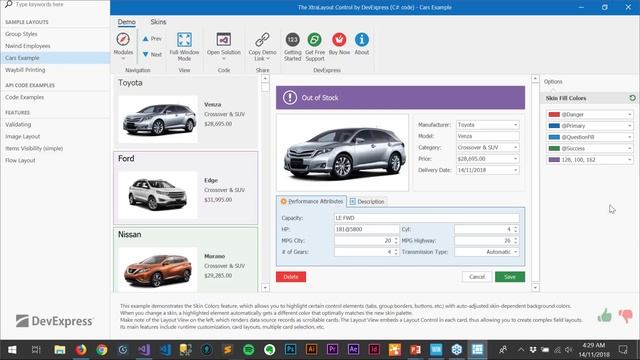Screen dimensions: 640x360
Task: Open Premiere Pro from taskbar
Action: pyautogui.click(x=332, y=350)
